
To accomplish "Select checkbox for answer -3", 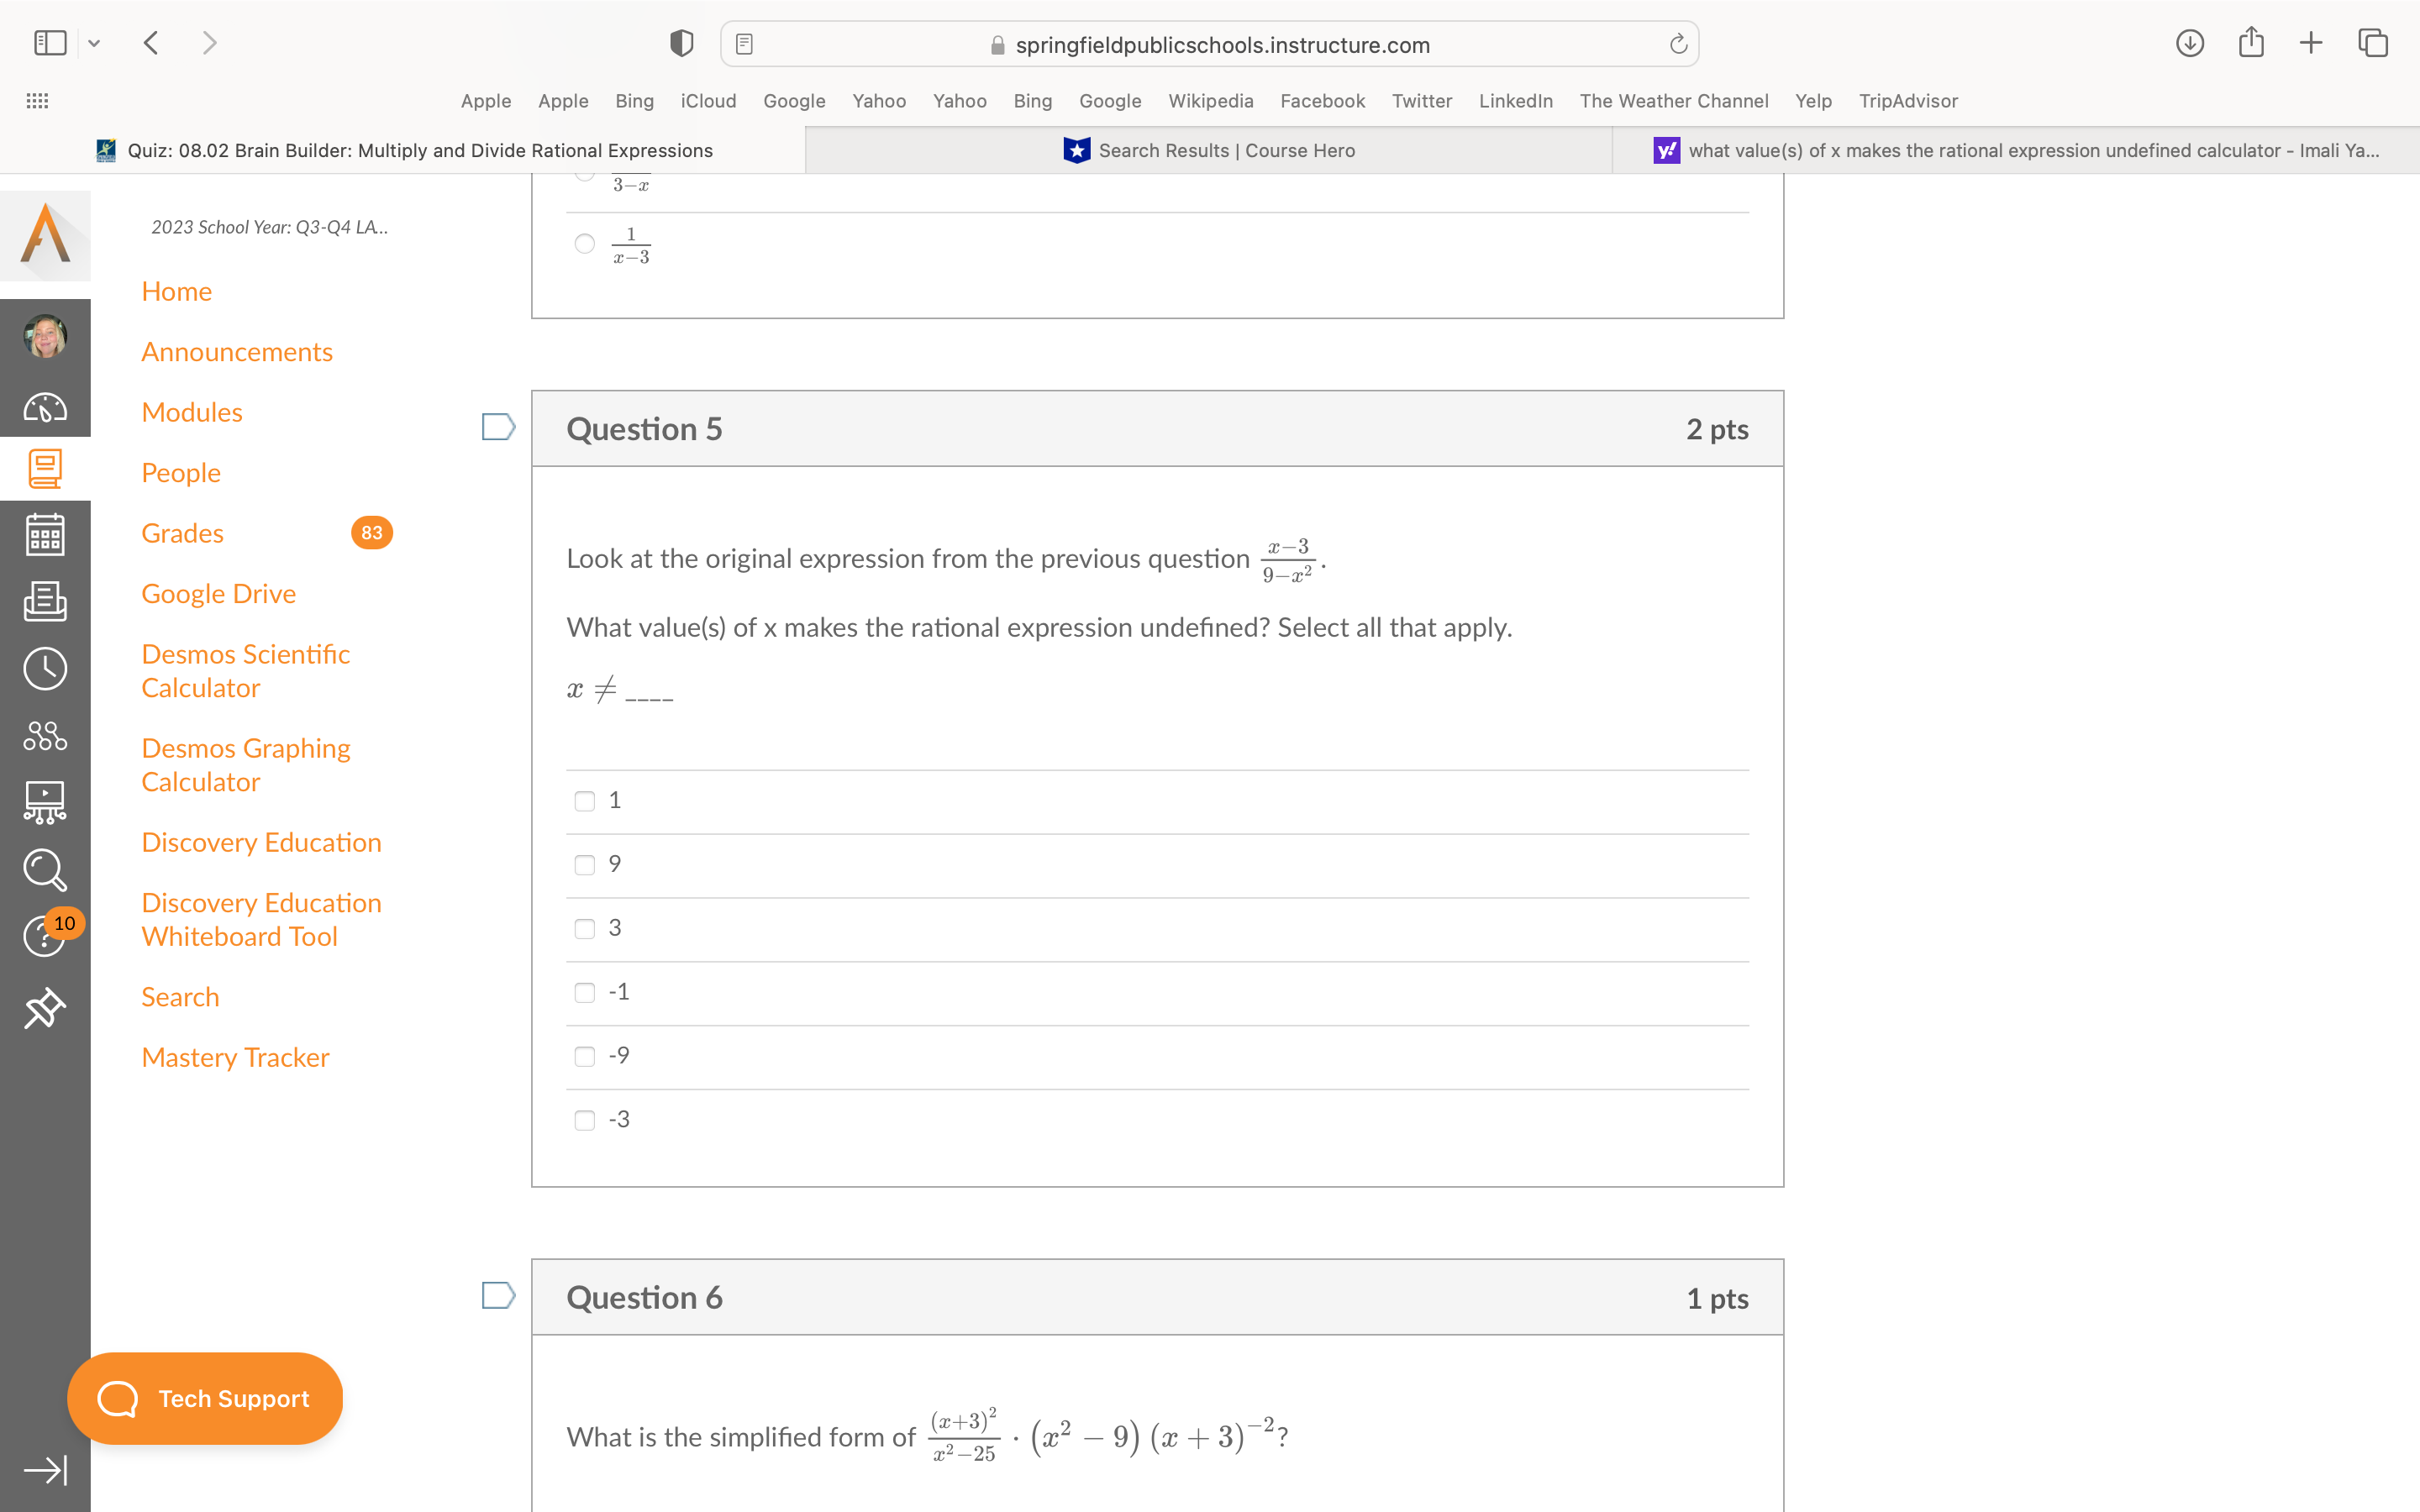I will point(586,1118).
